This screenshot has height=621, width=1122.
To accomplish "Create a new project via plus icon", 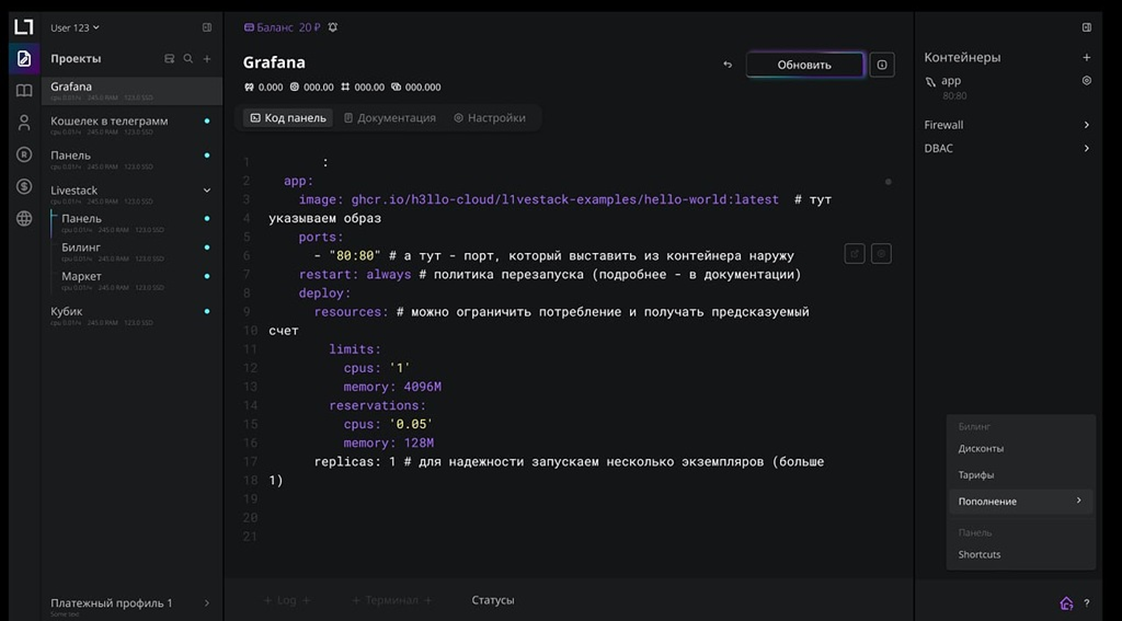I will click(x=207, y=58).
